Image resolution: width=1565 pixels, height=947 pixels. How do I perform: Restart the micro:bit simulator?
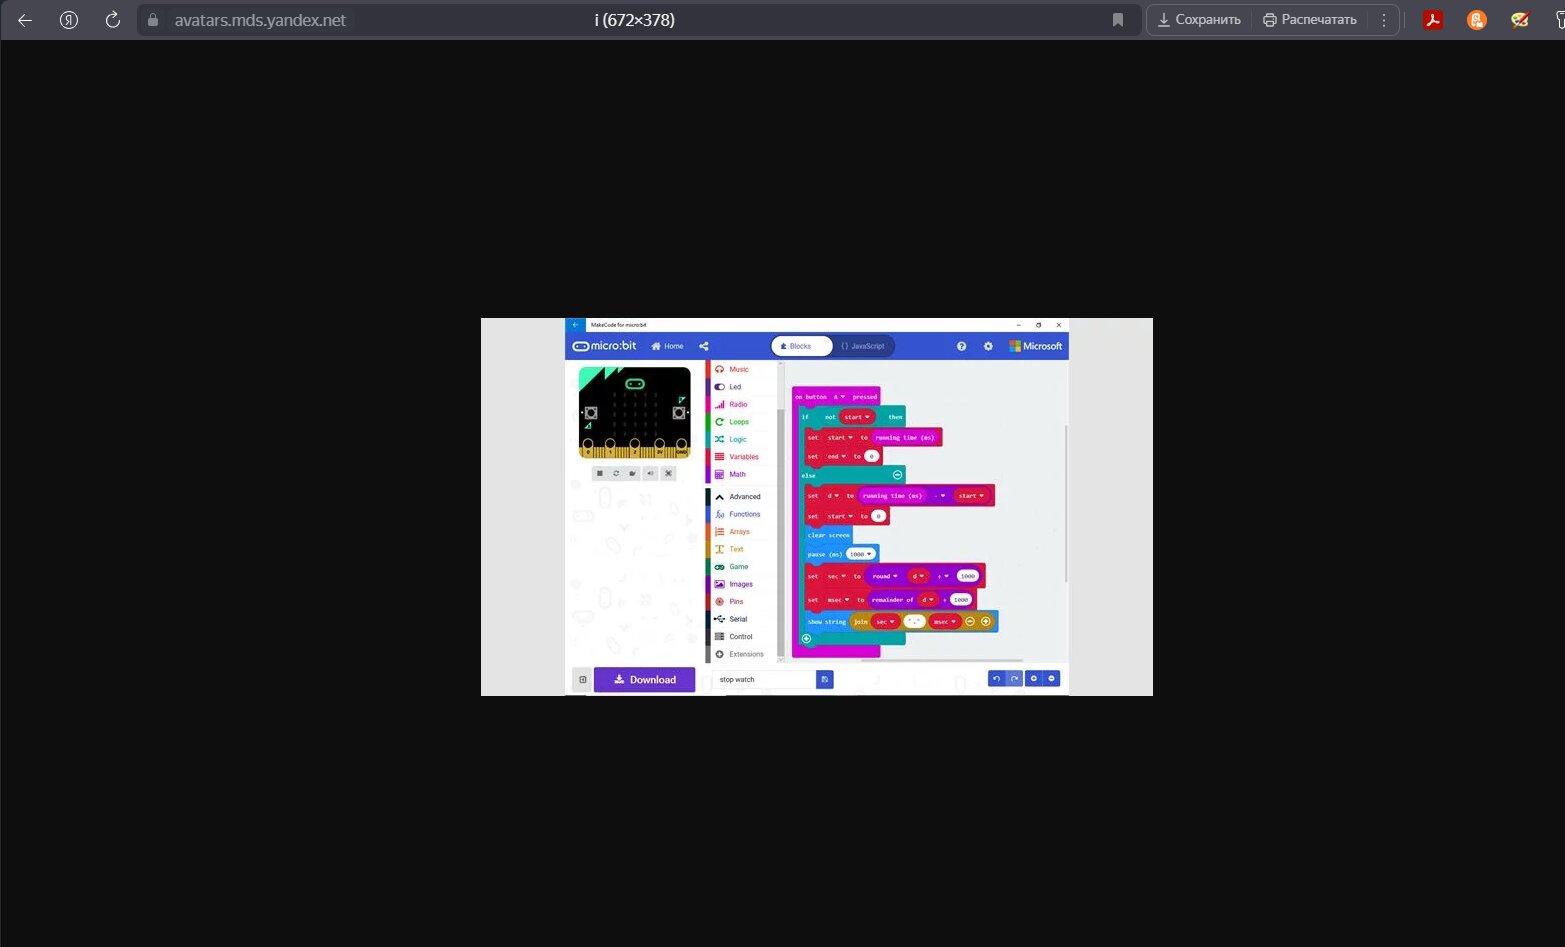616,473
